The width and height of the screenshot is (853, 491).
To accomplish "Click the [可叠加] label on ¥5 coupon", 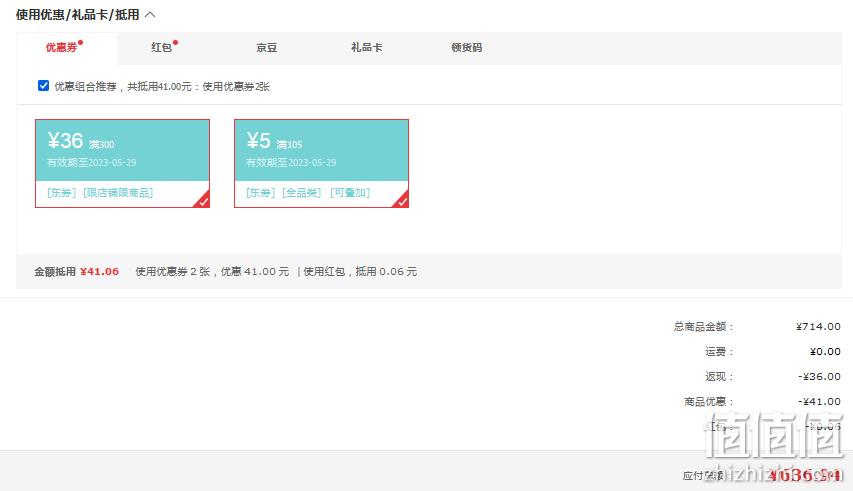I will click(350, 192).
